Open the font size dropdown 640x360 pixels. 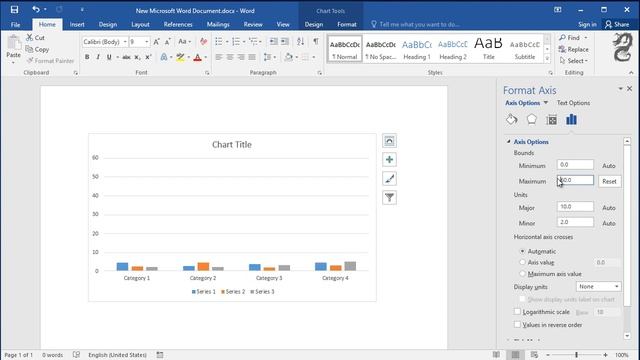147,42
